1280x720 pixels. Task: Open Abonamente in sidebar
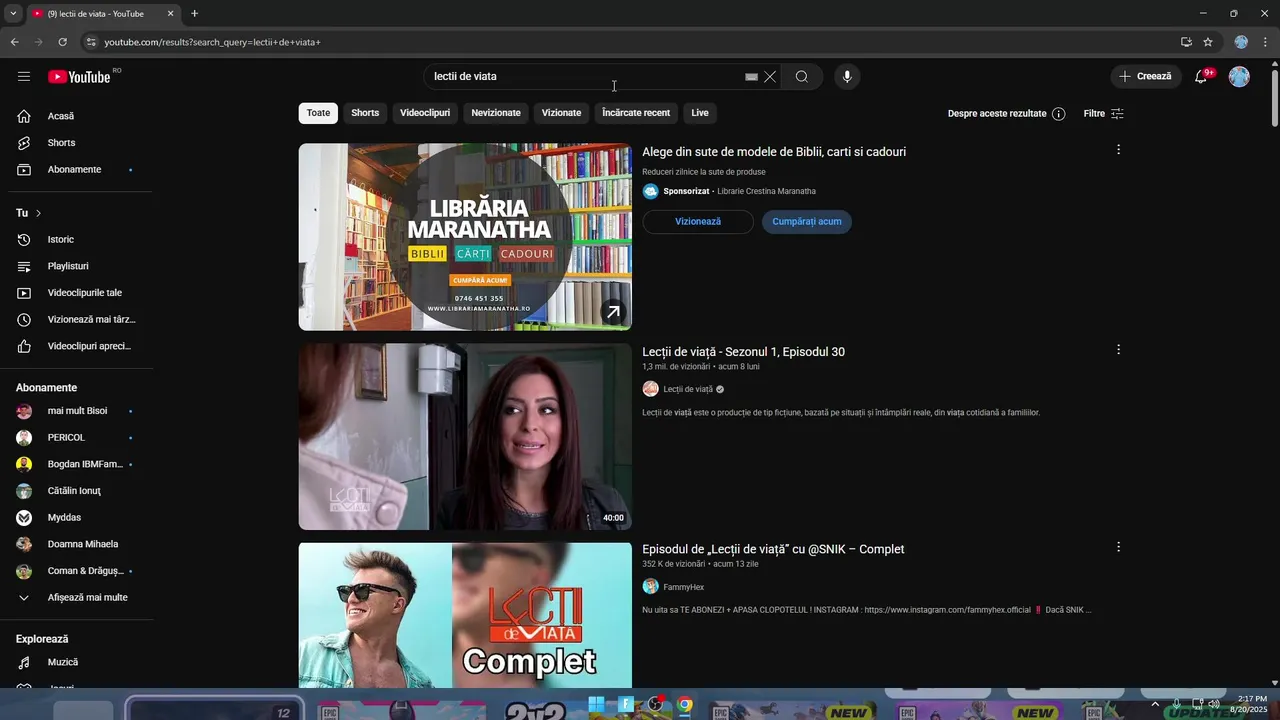click(x=77, y=169)
